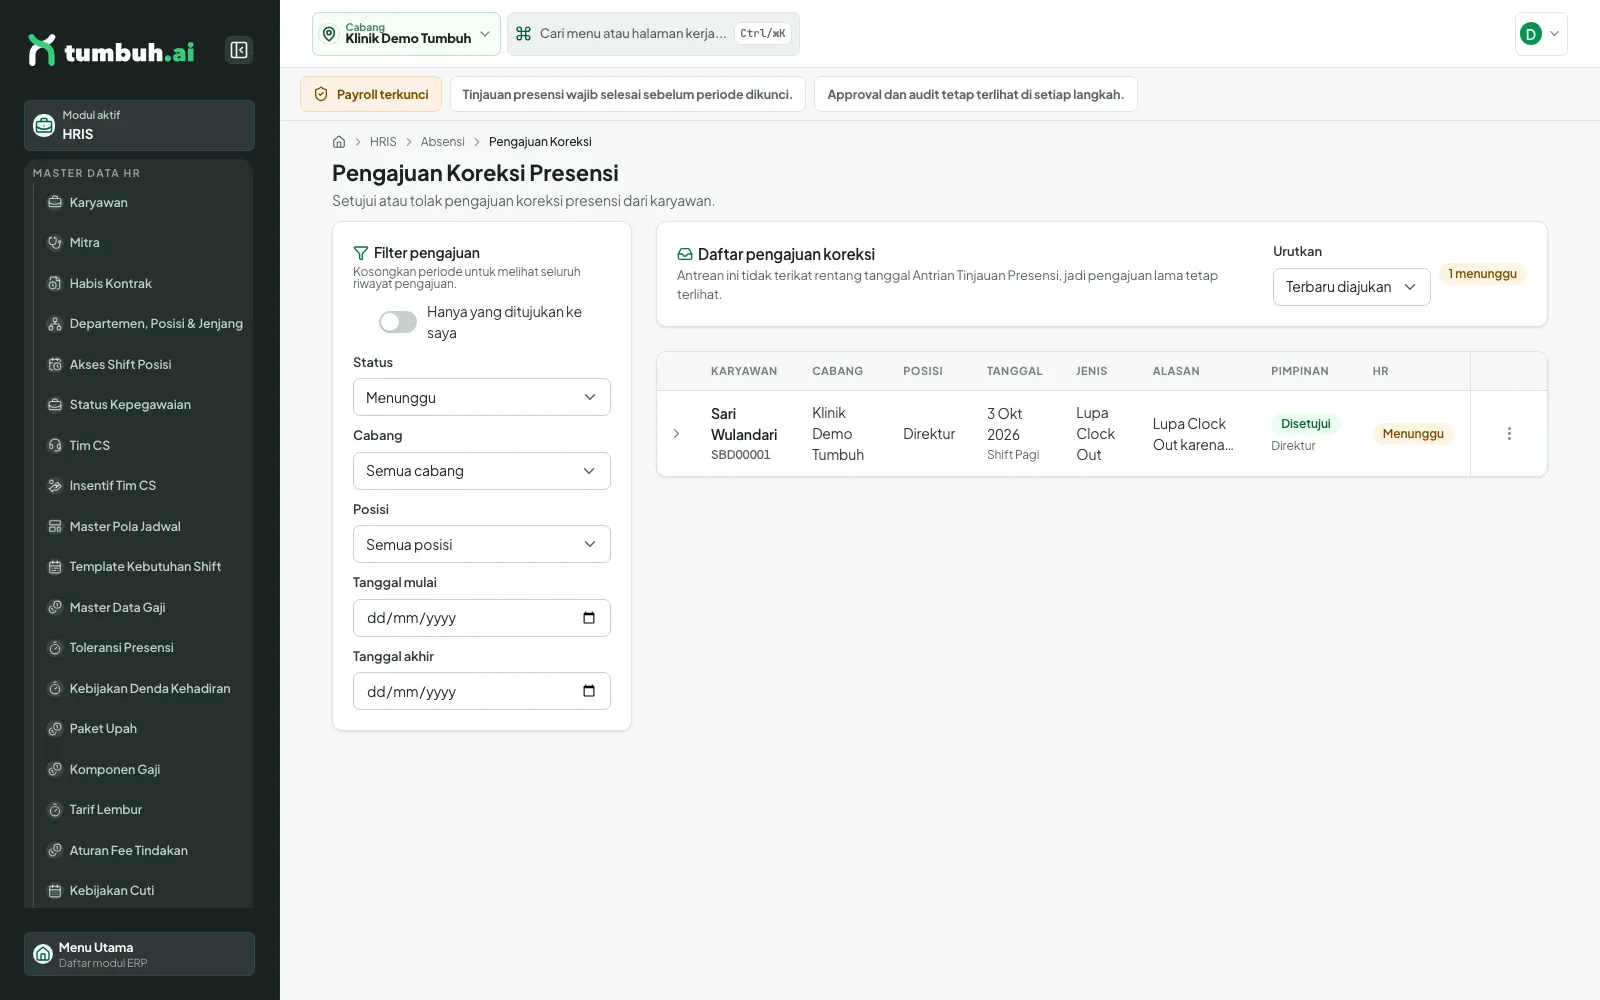Click the Master Pola Jadwal icon
This screenshot has height=1000, width=1600.
pyautogui.click(x=55, y=526)
